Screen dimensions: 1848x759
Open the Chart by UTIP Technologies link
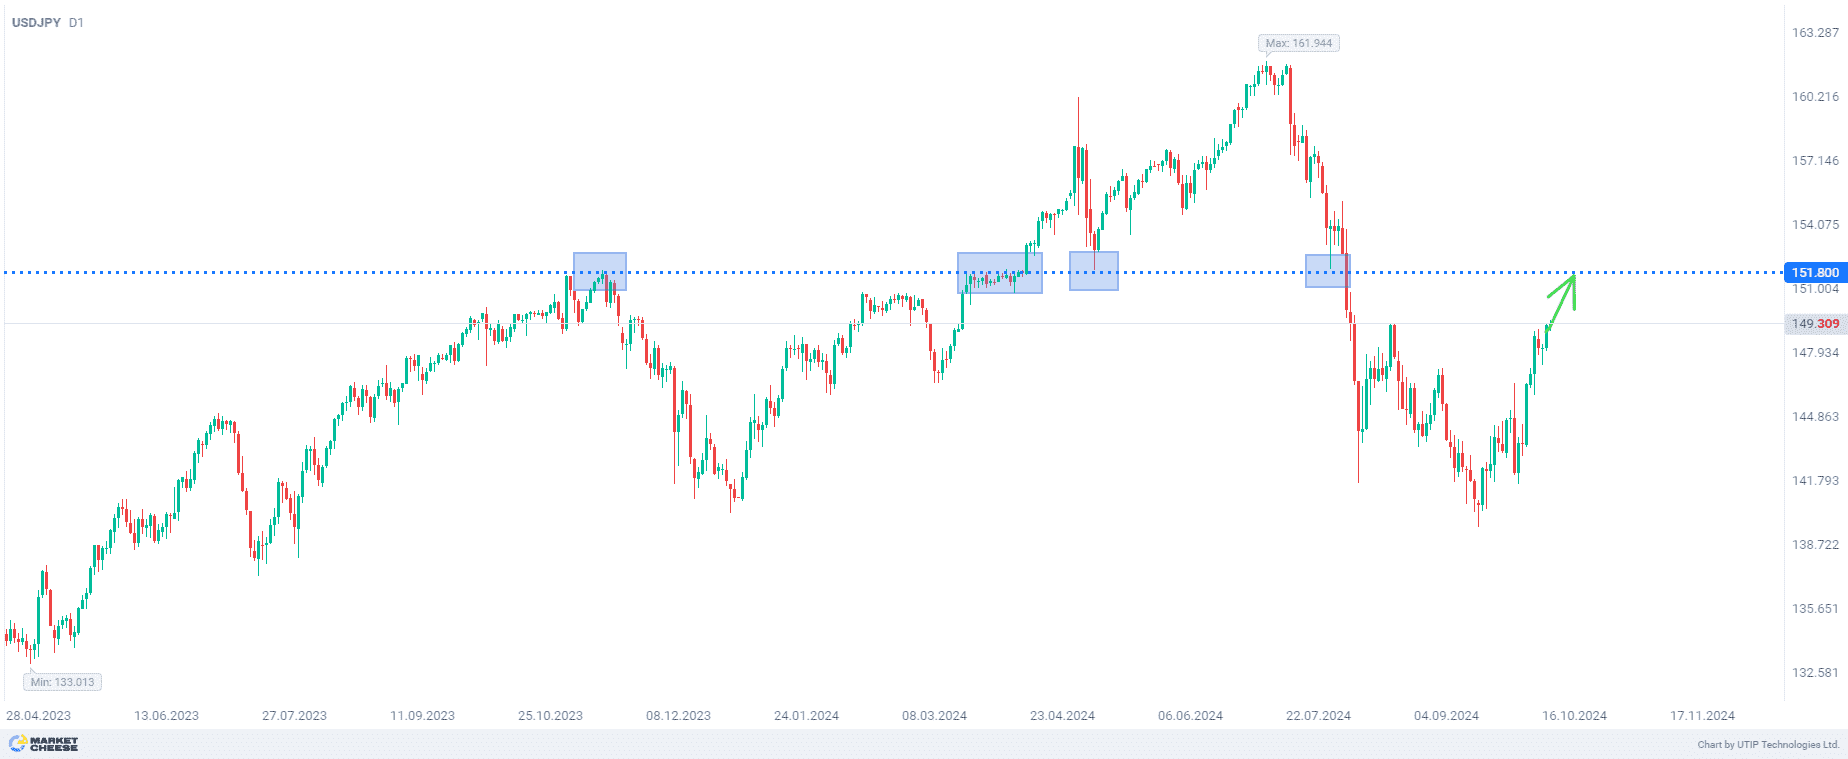point(1768,744)
